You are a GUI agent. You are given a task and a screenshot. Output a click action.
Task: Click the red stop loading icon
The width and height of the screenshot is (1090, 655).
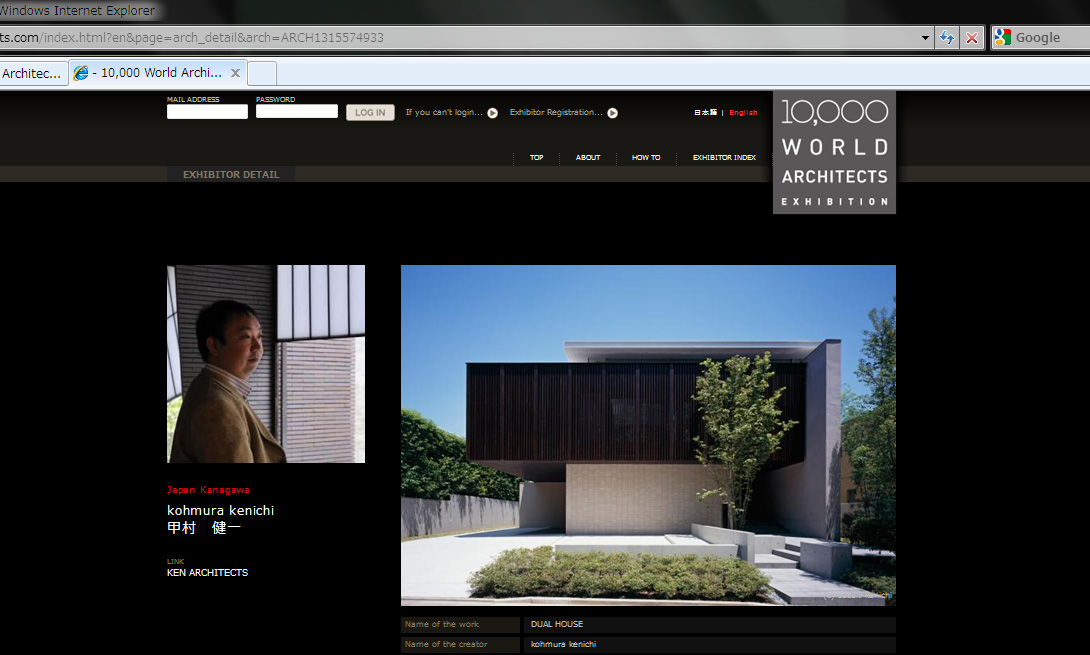coord(972,38)
